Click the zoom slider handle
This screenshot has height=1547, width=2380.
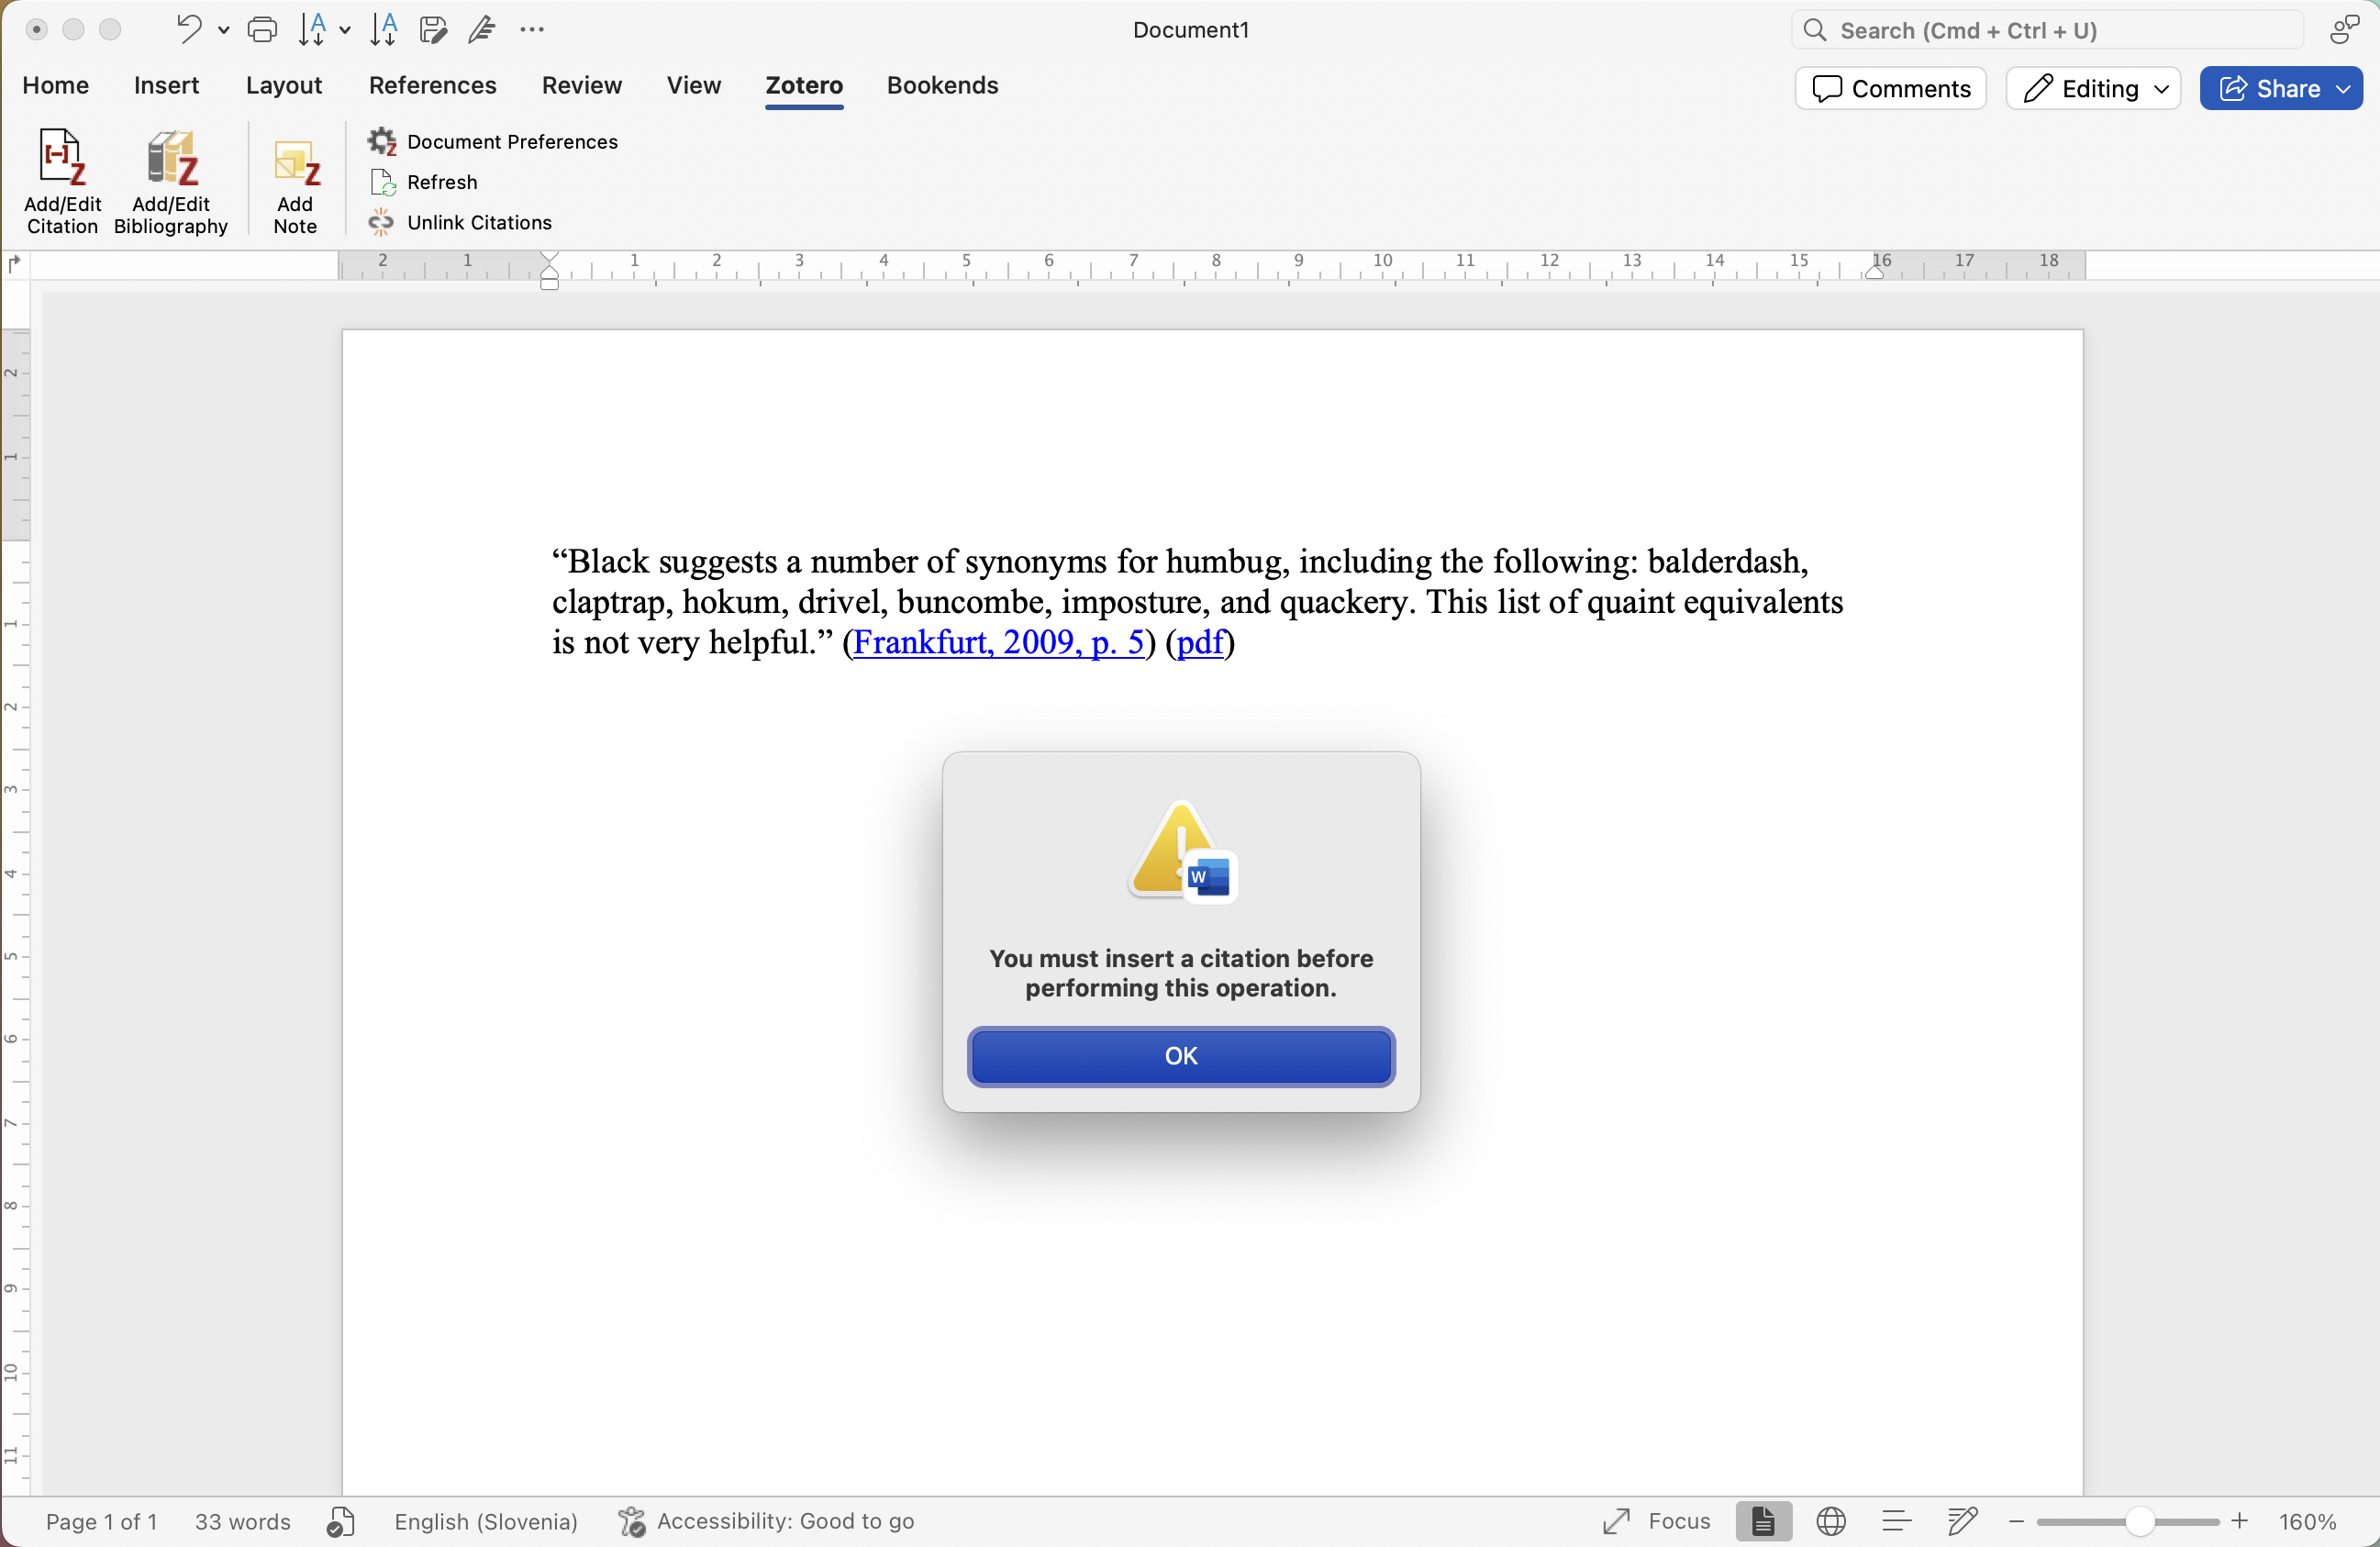pyautogui.click(x=2139, y=1521)
